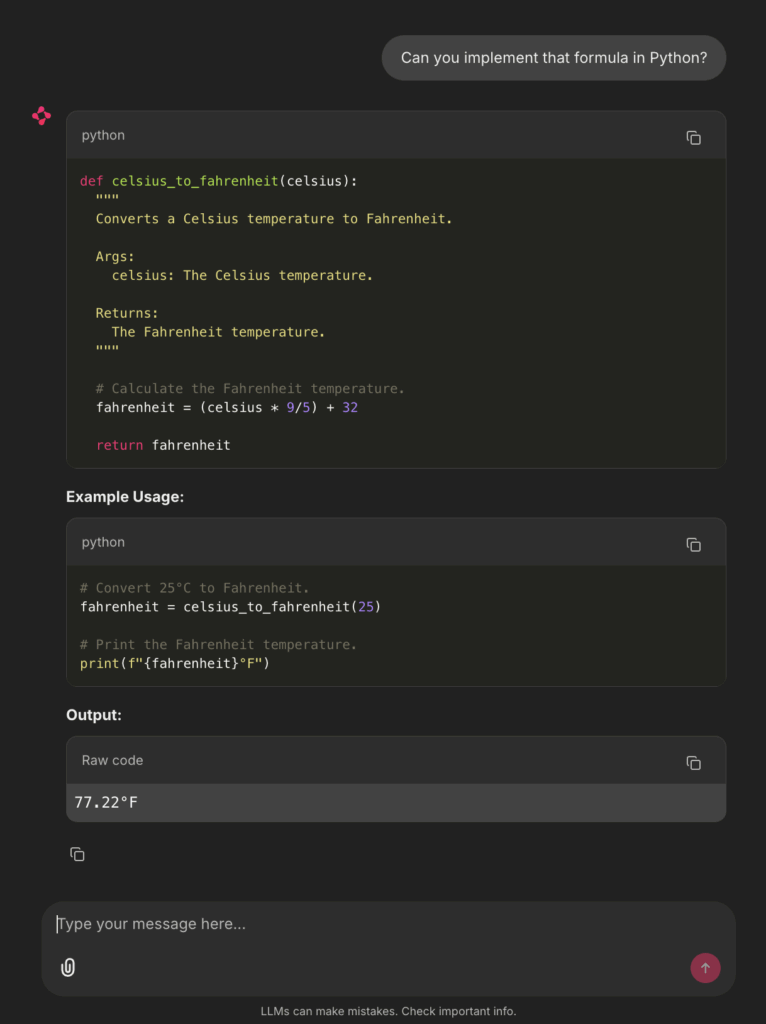Copy the entire assistant response

pyautogui.click(x=77, y=854)
